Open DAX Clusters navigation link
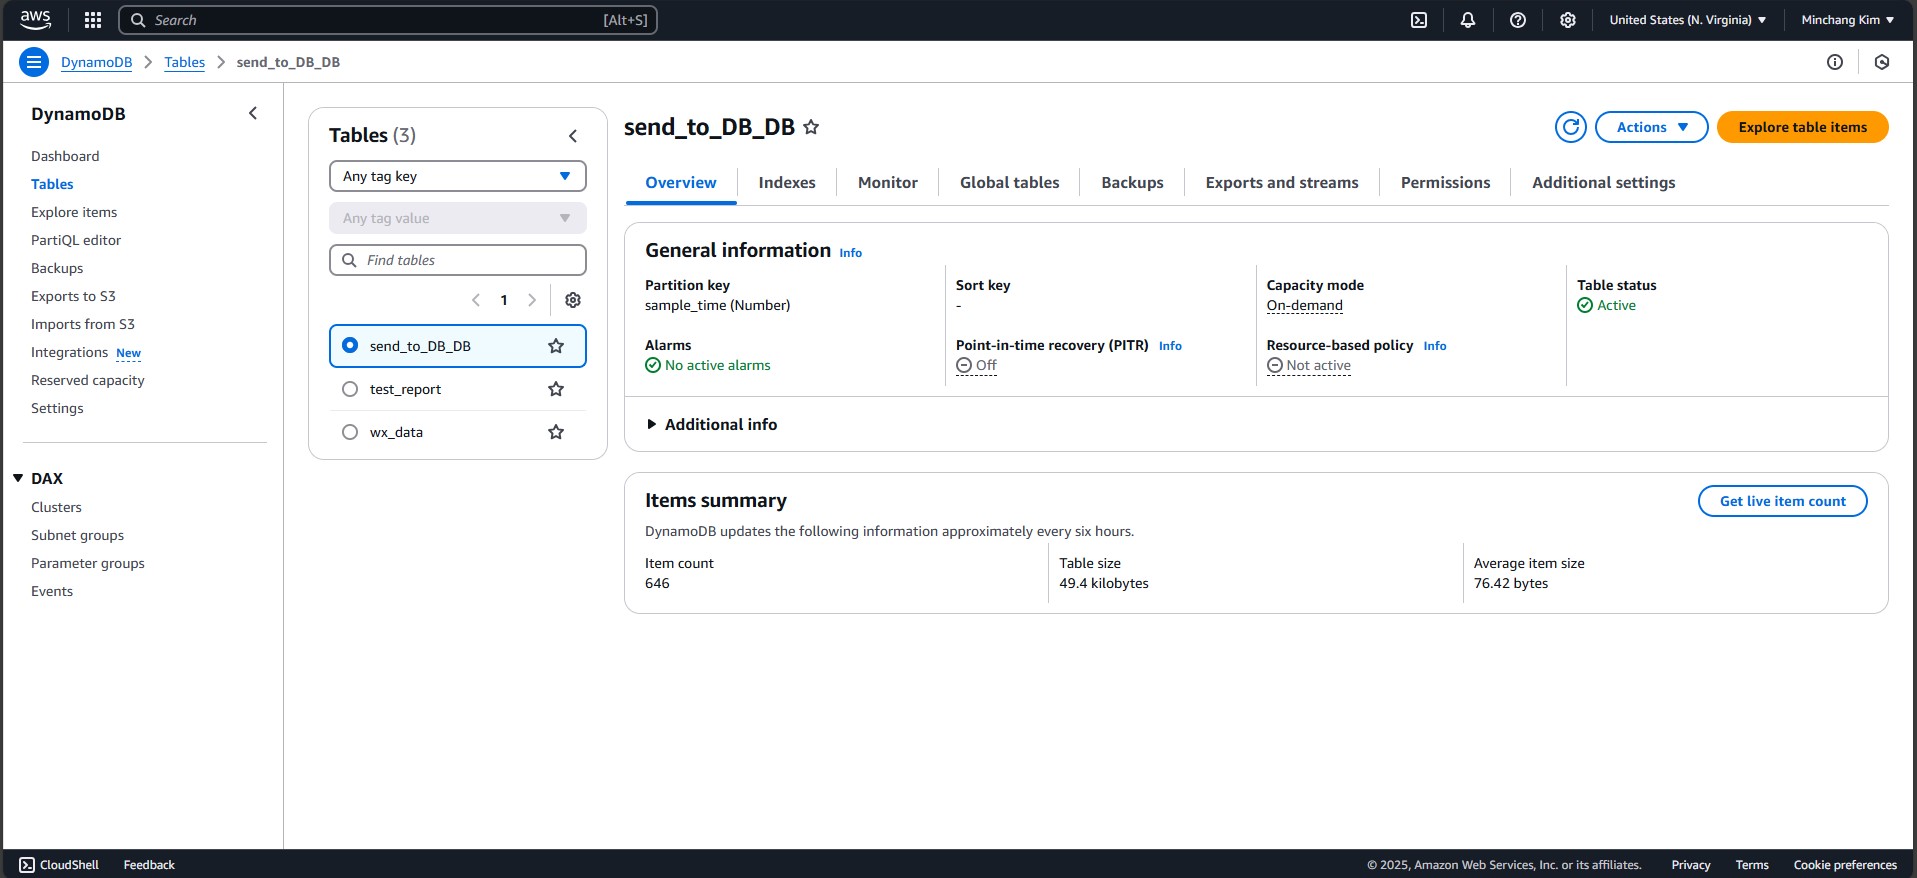Image resolution: width=1917 pixels, height=878 pixels. [x=56, y=507]
